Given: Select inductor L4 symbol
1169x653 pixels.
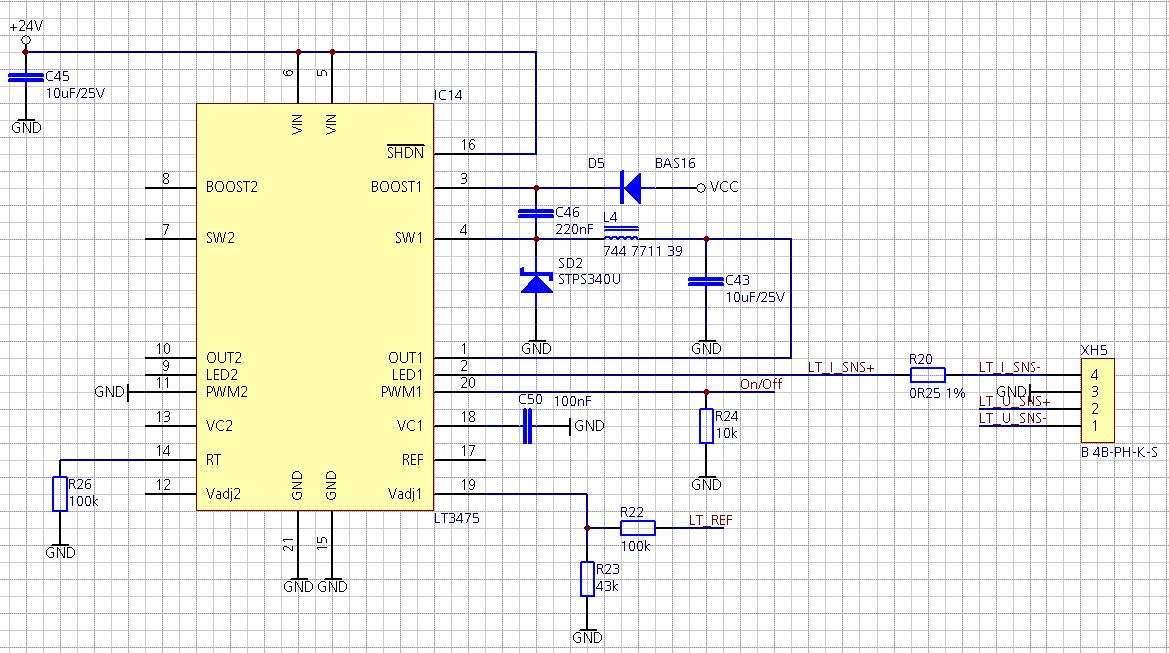Looking at the screenshot, I should coord(620,231).
